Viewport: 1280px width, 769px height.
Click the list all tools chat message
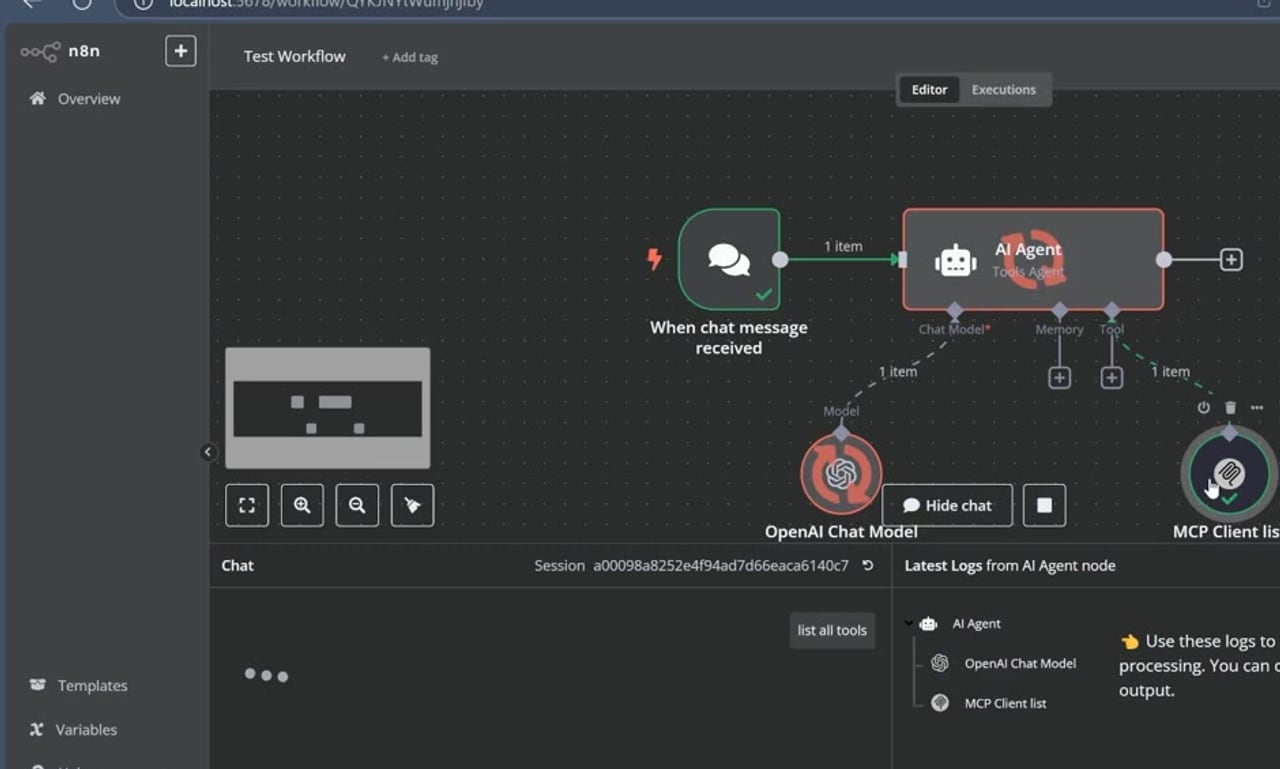(832, 630)
